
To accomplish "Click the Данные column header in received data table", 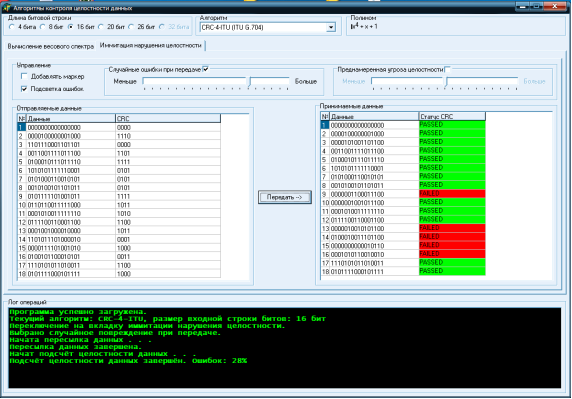I will 374,117.
